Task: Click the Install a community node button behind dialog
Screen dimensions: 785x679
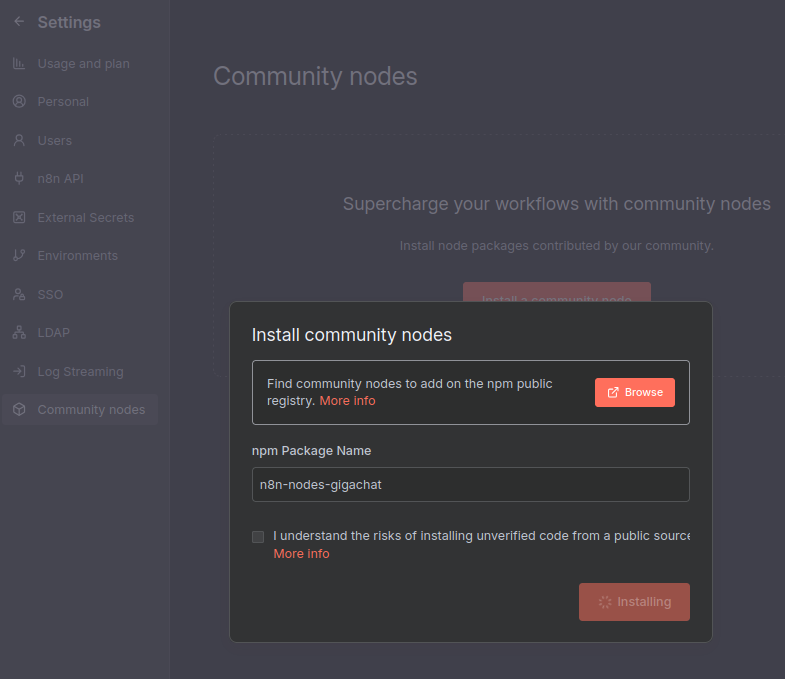Action: (x=557, y=292)
